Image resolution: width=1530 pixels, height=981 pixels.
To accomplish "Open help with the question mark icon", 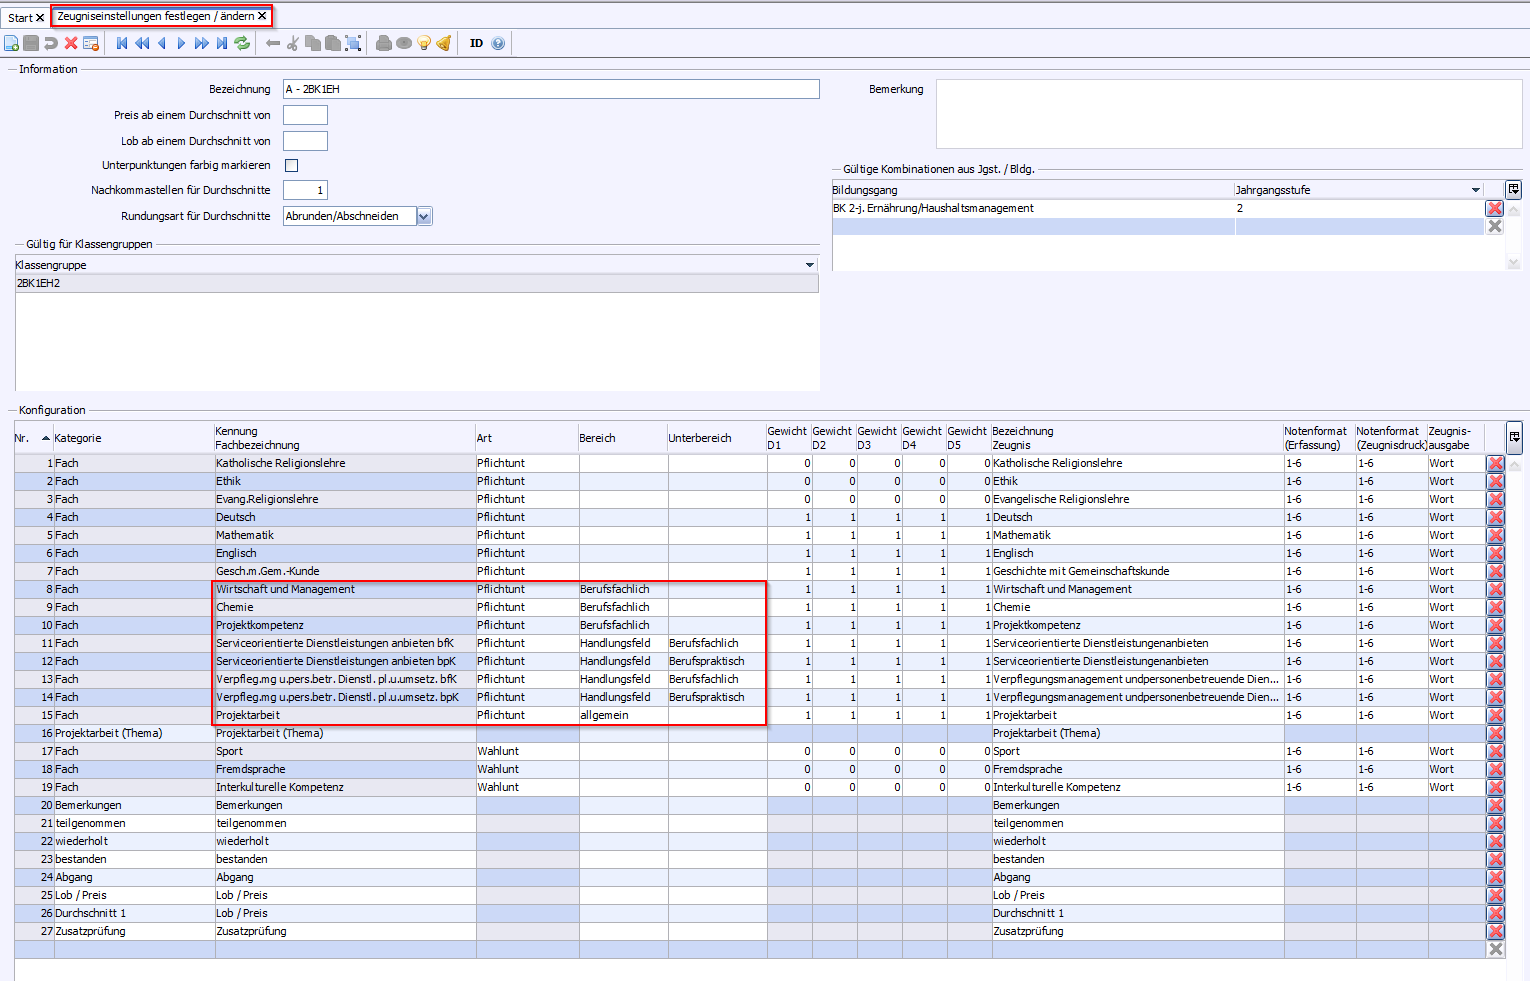I will [498, 43].
